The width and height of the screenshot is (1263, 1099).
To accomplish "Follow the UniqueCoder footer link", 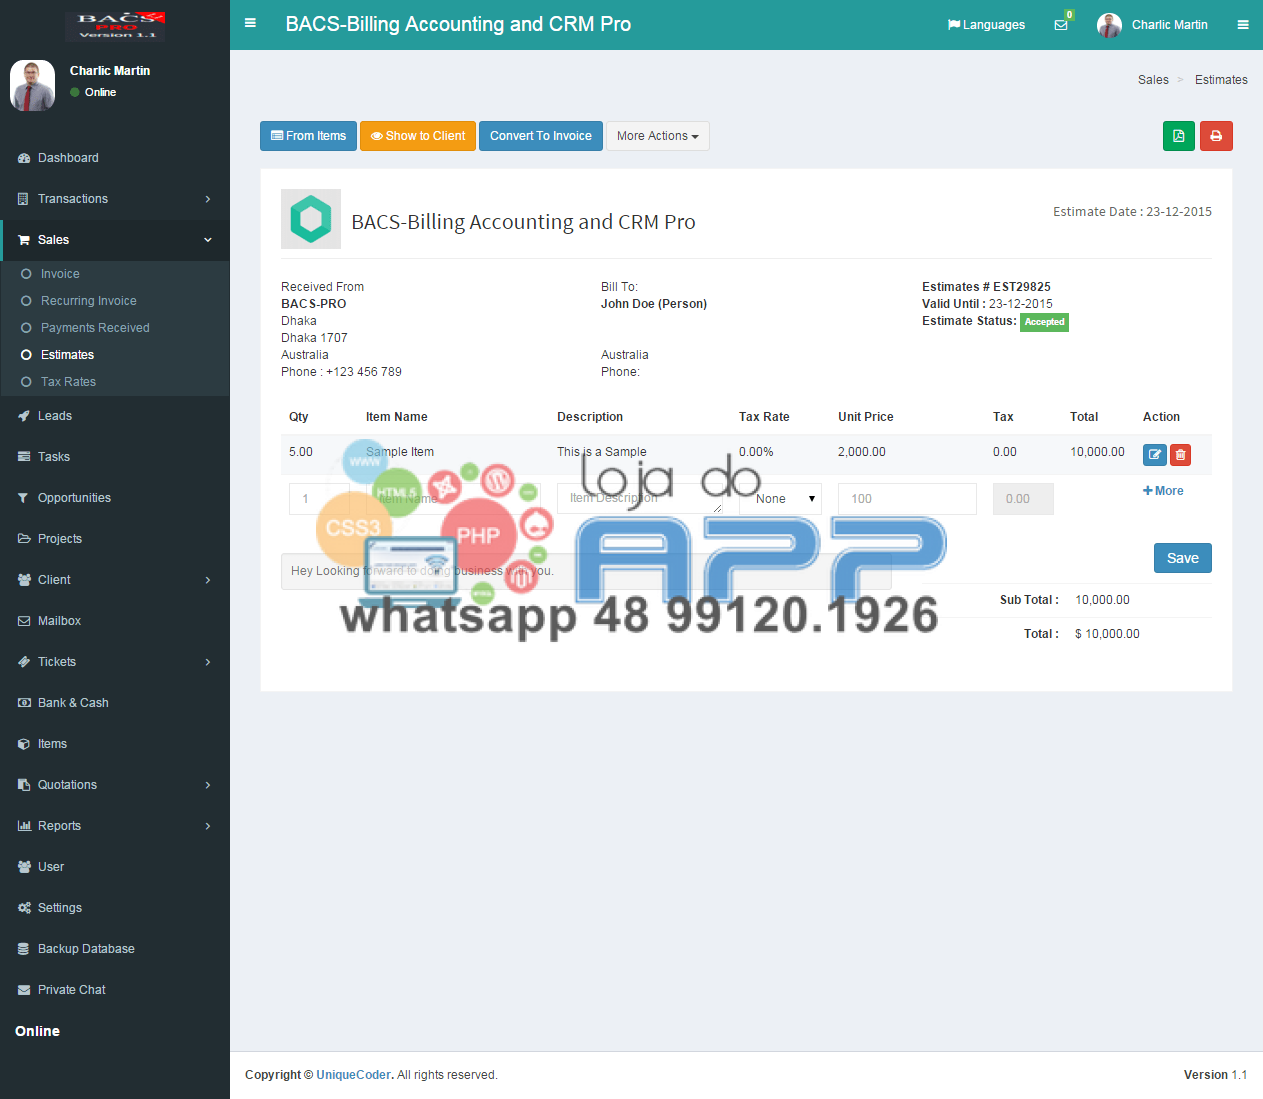I will 354,1075.
